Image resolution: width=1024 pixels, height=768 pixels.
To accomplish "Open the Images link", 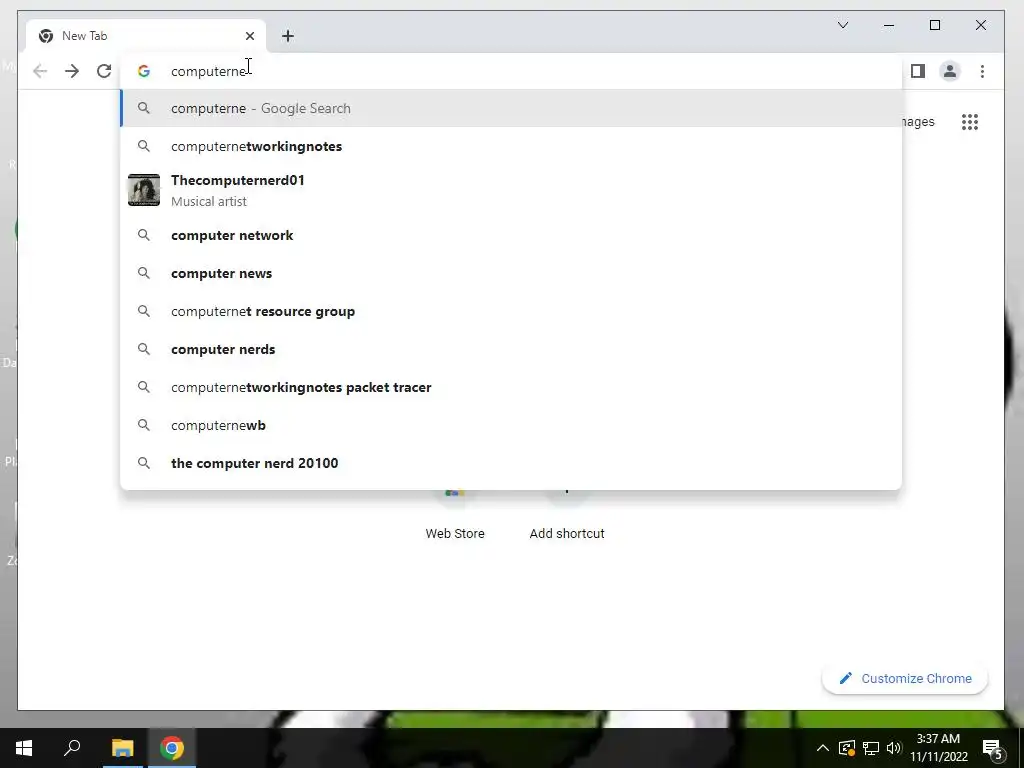I will pos(919,121).
